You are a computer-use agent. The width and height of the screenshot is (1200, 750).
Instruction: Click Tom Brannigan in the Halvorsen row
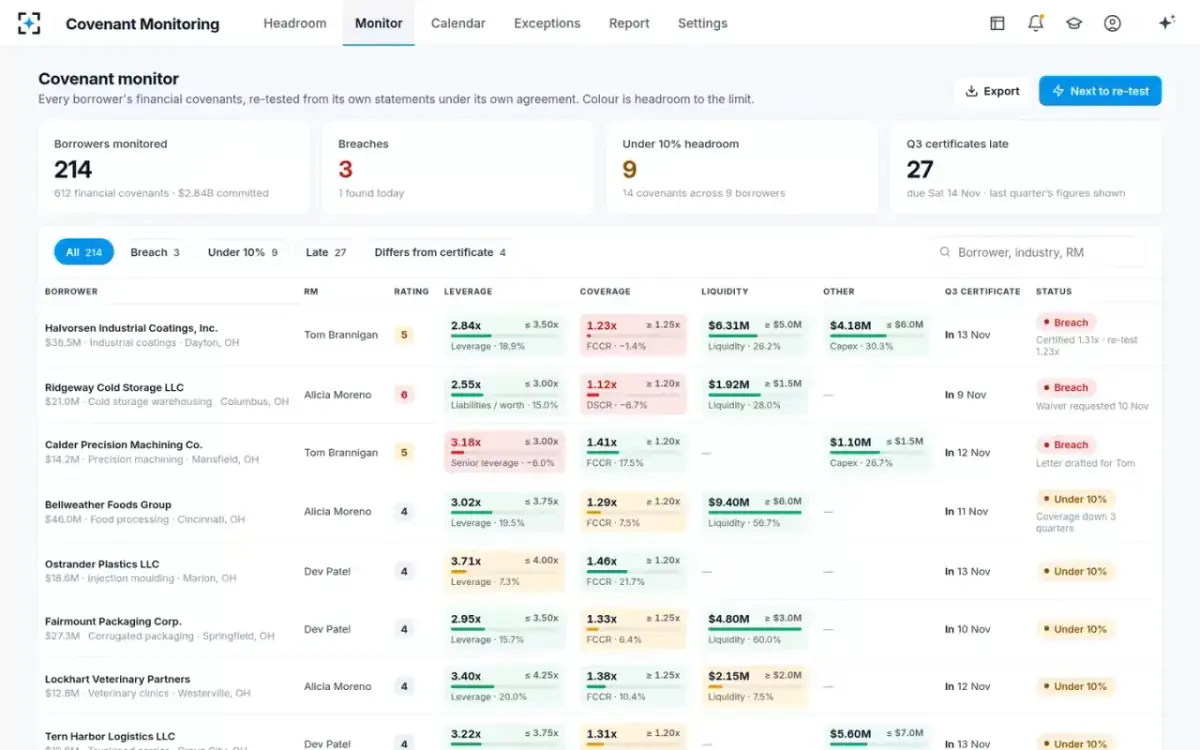pyautogui.click(x=341, y=335)
